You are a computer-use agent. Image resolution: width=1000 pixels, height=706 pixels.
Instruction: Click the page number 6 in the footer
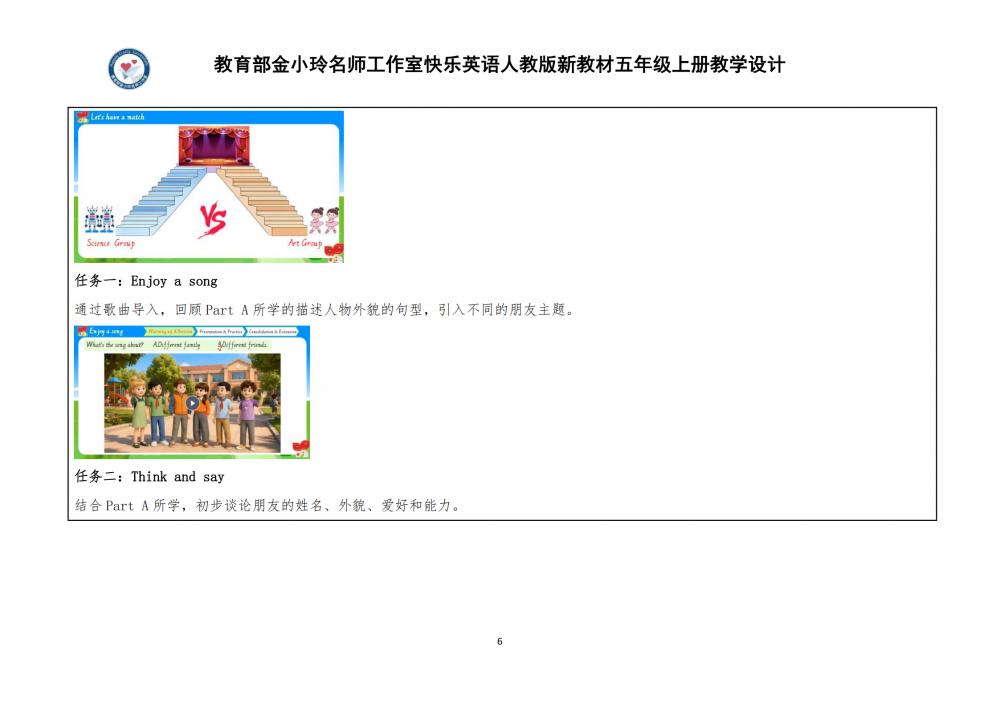[x=499, y=642]
